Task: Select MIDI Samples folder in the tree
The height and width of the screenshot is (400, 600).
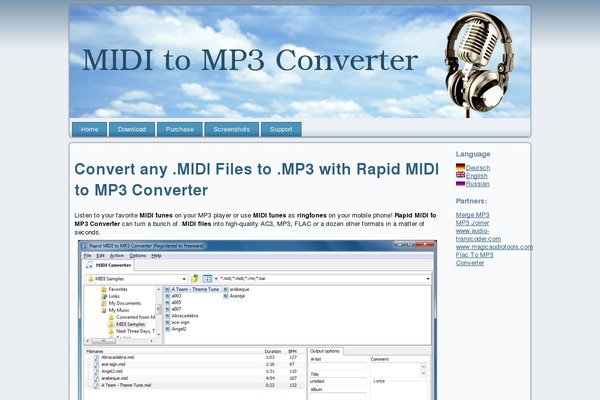Action: (x=130, y=324)
